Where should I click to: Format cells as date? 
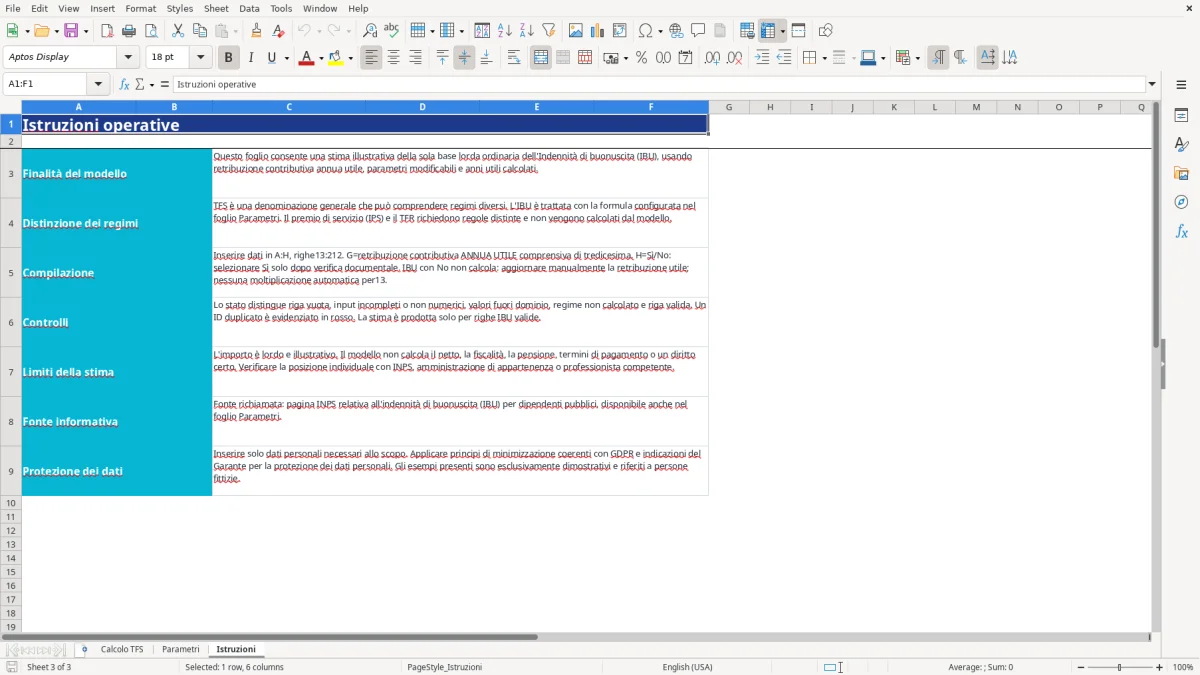pyautogui.click(x=685, y=58)
